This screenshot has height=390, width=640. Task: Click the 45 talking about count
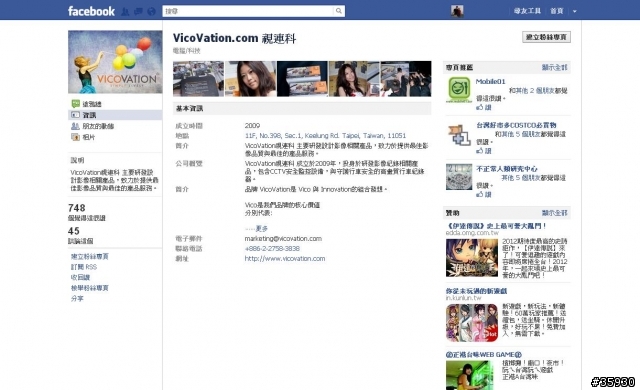[x=74, y=231]
